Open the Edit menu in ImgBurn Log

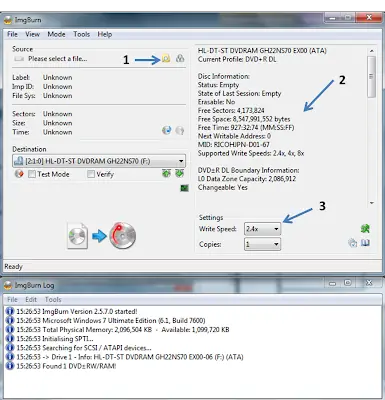click(x=31, y=299)
